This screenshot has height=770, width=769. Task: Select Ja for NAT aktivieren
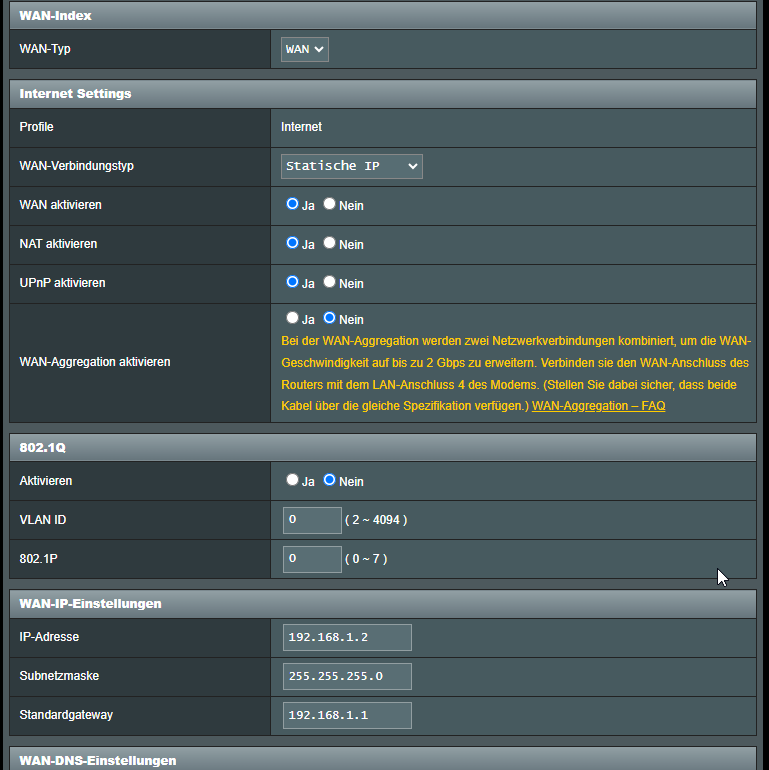pyautogui.click(x=292, y=243)
